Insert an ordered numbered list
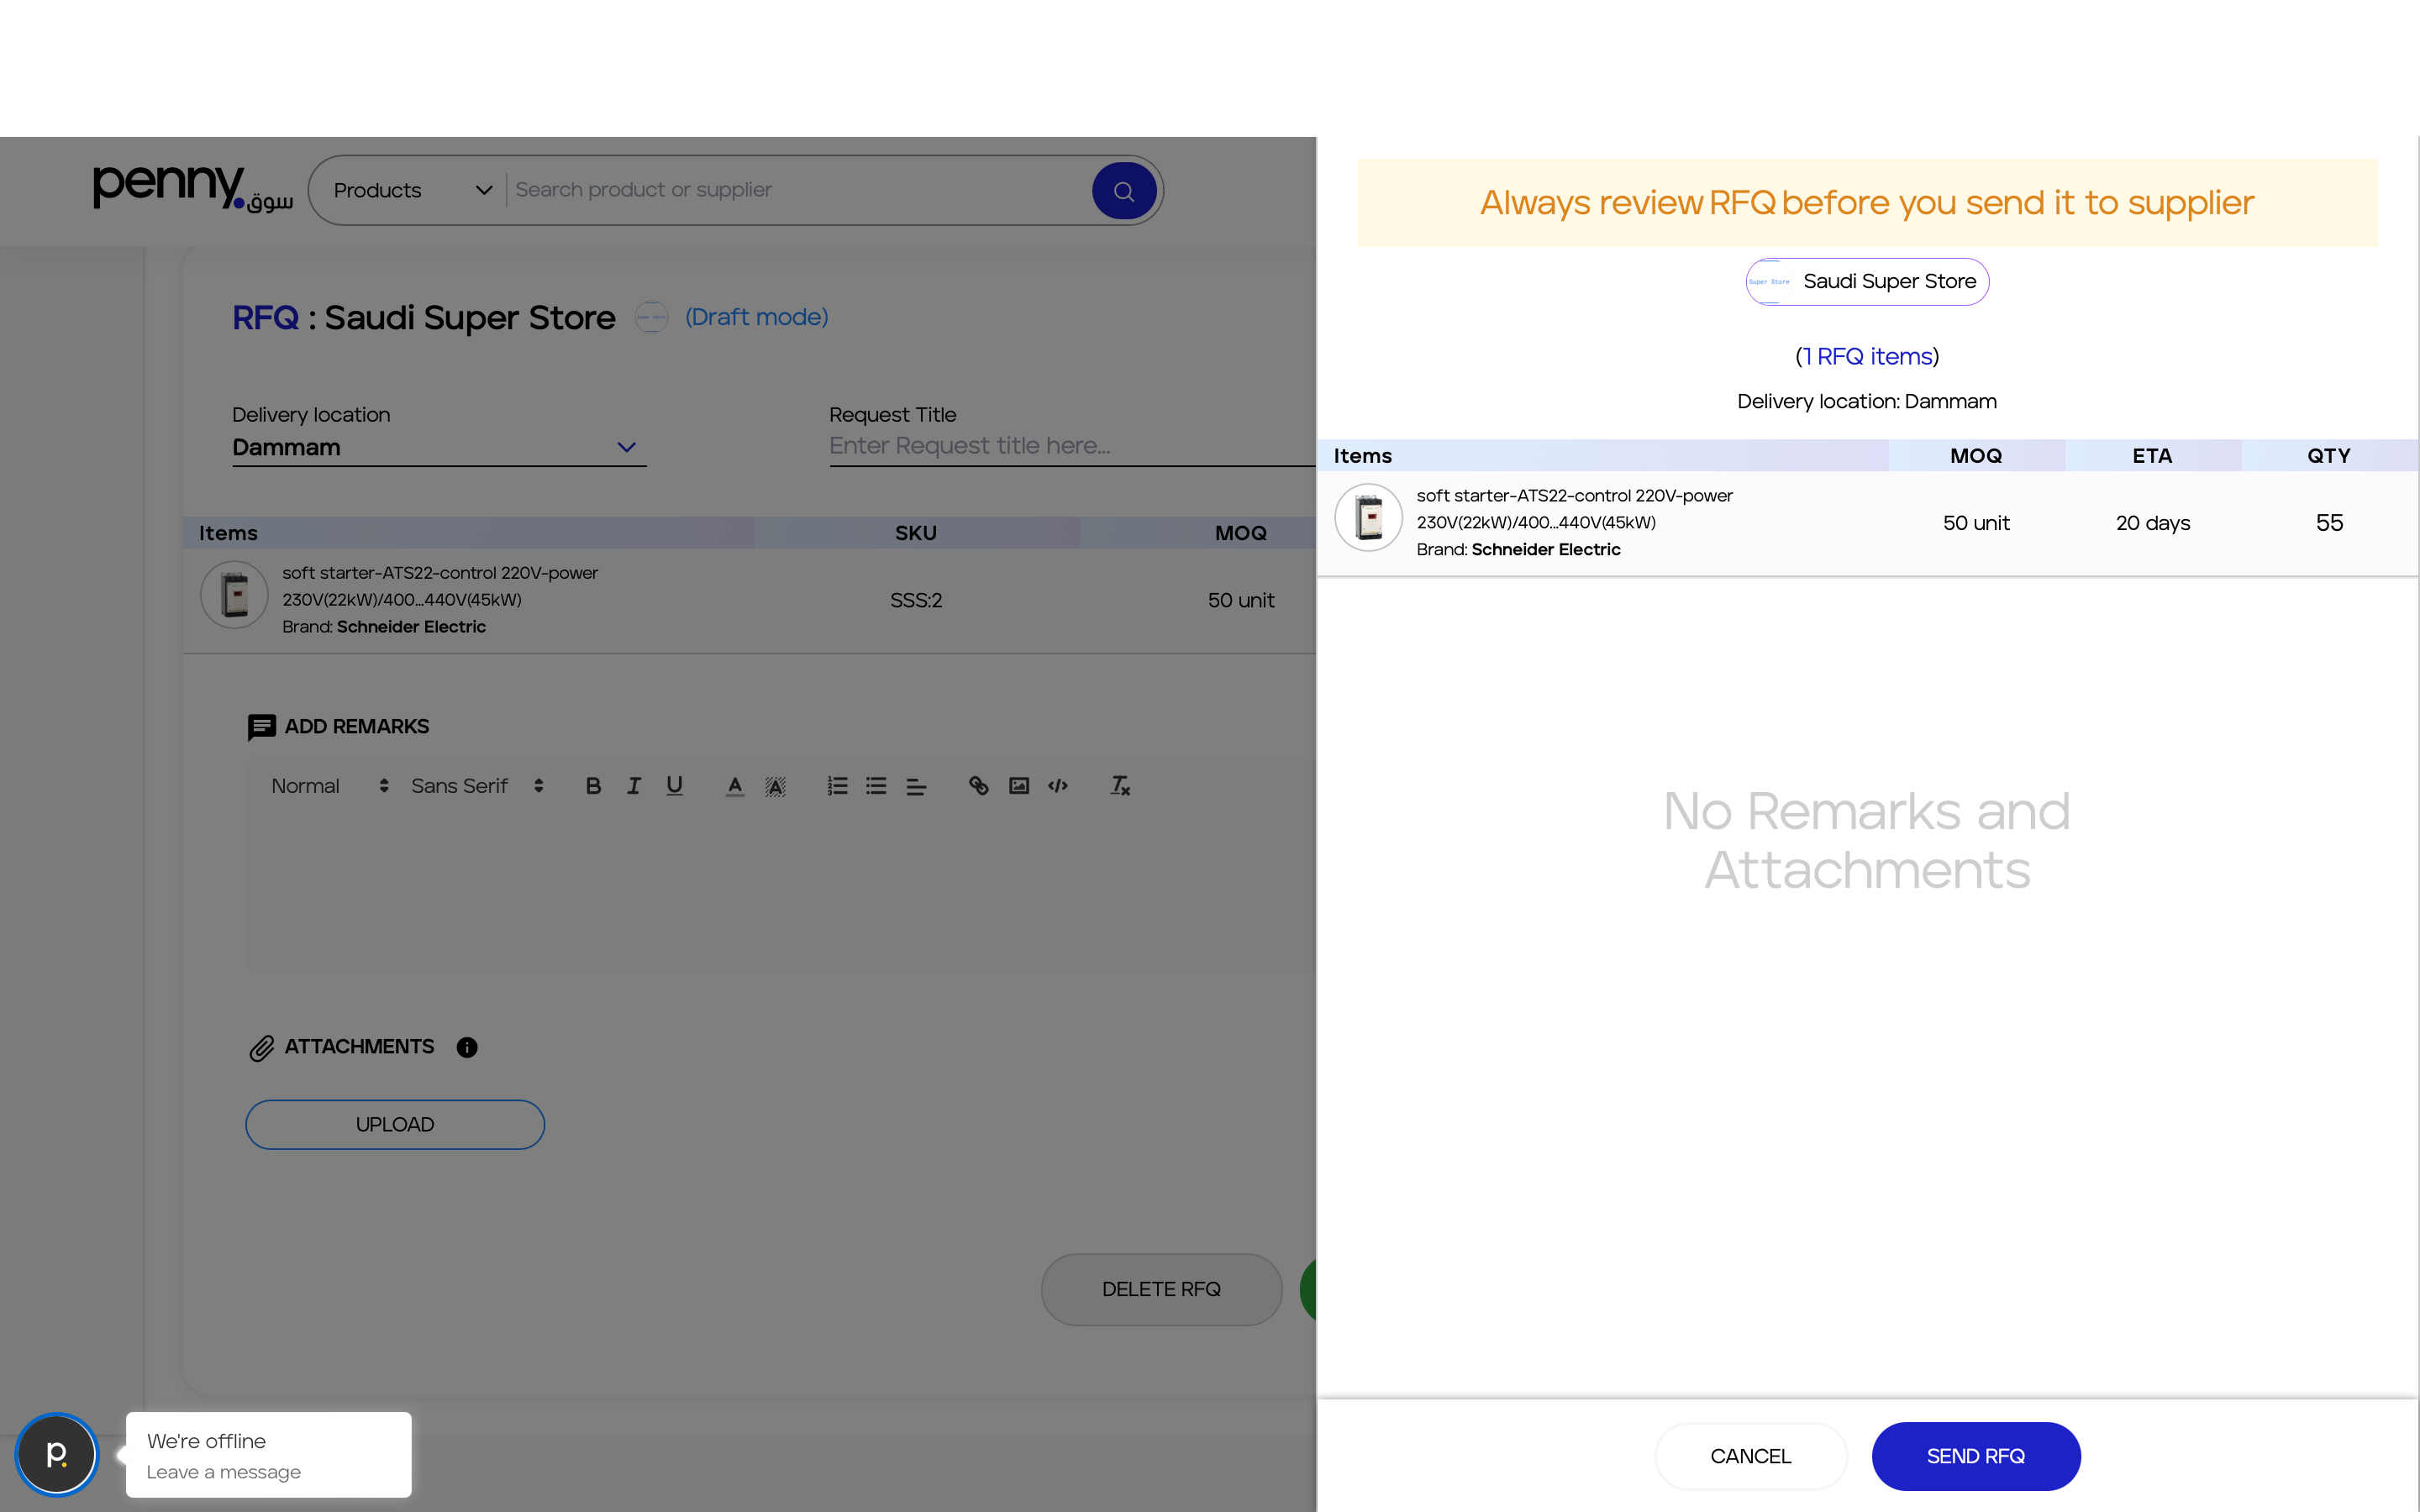This screenshot has height=1512, width=2420. pyautogui.click(x=837, y=786)
